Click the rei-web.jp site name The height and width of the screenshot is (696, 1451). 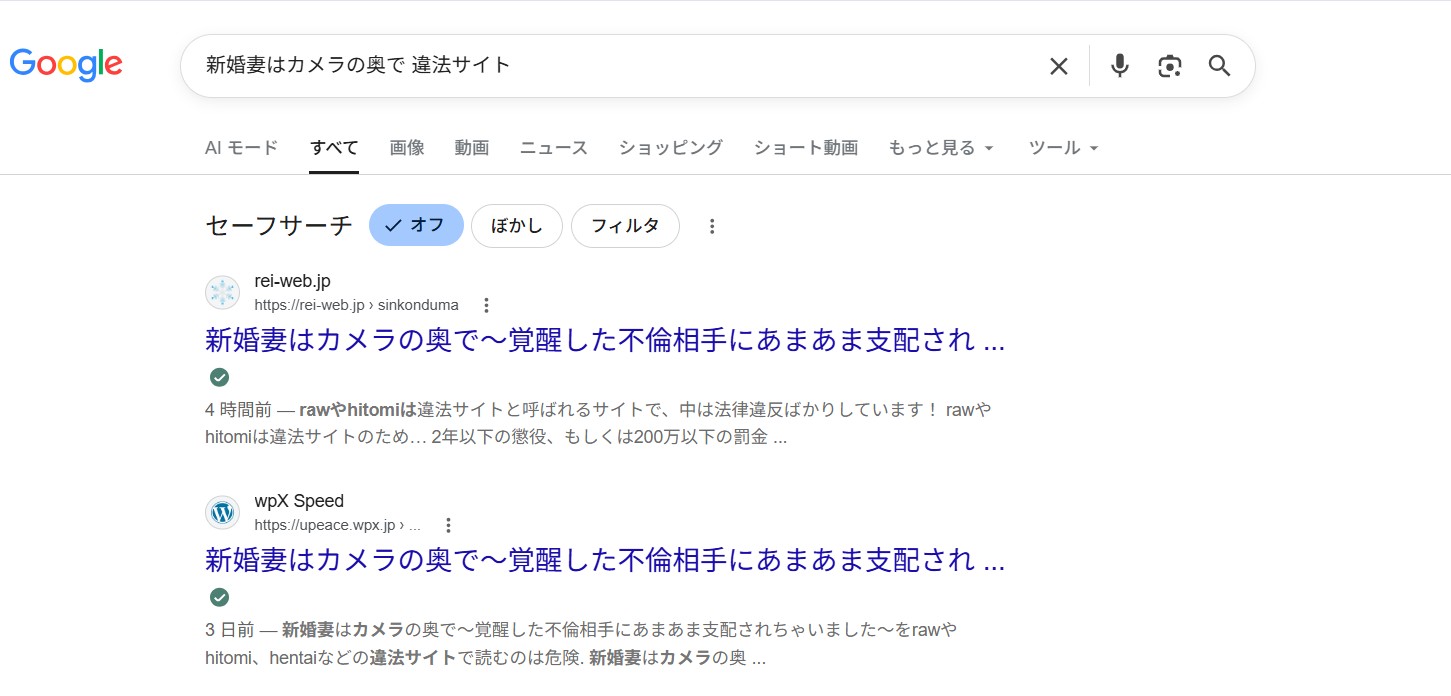(x=292, y=281)
